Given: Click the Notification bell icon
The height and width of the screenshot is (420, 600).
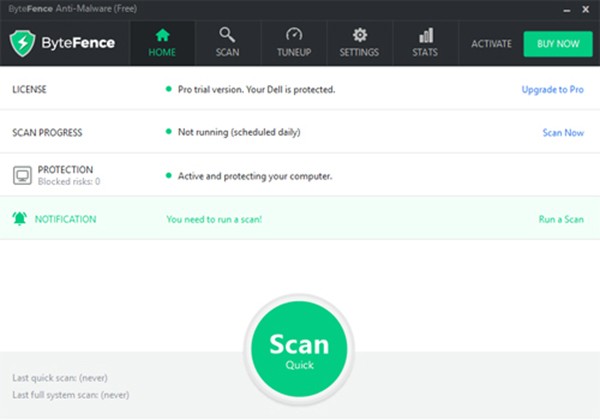Looking at the screenshot, I should (21, 218).
